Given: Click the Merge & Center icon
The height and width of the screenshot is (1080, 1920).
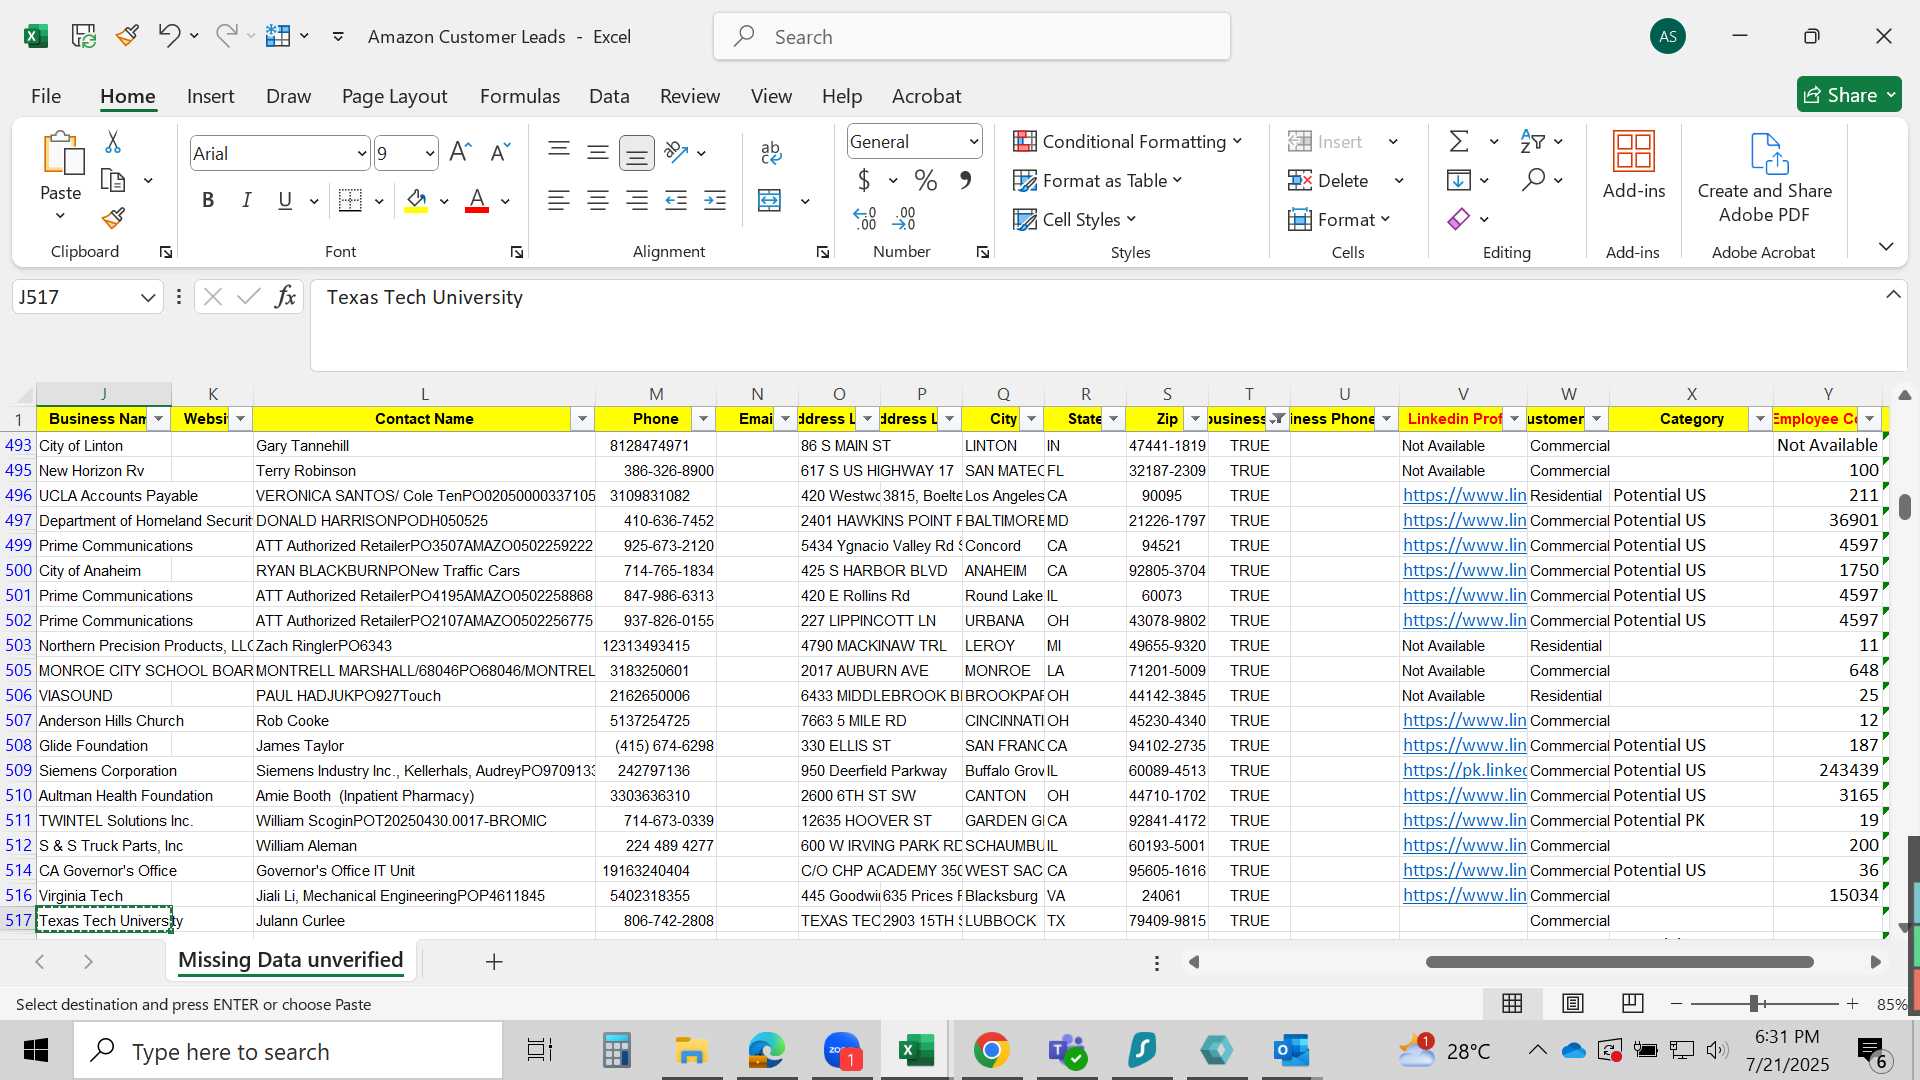Looking at the screenshot, I should tap(770, 200).
